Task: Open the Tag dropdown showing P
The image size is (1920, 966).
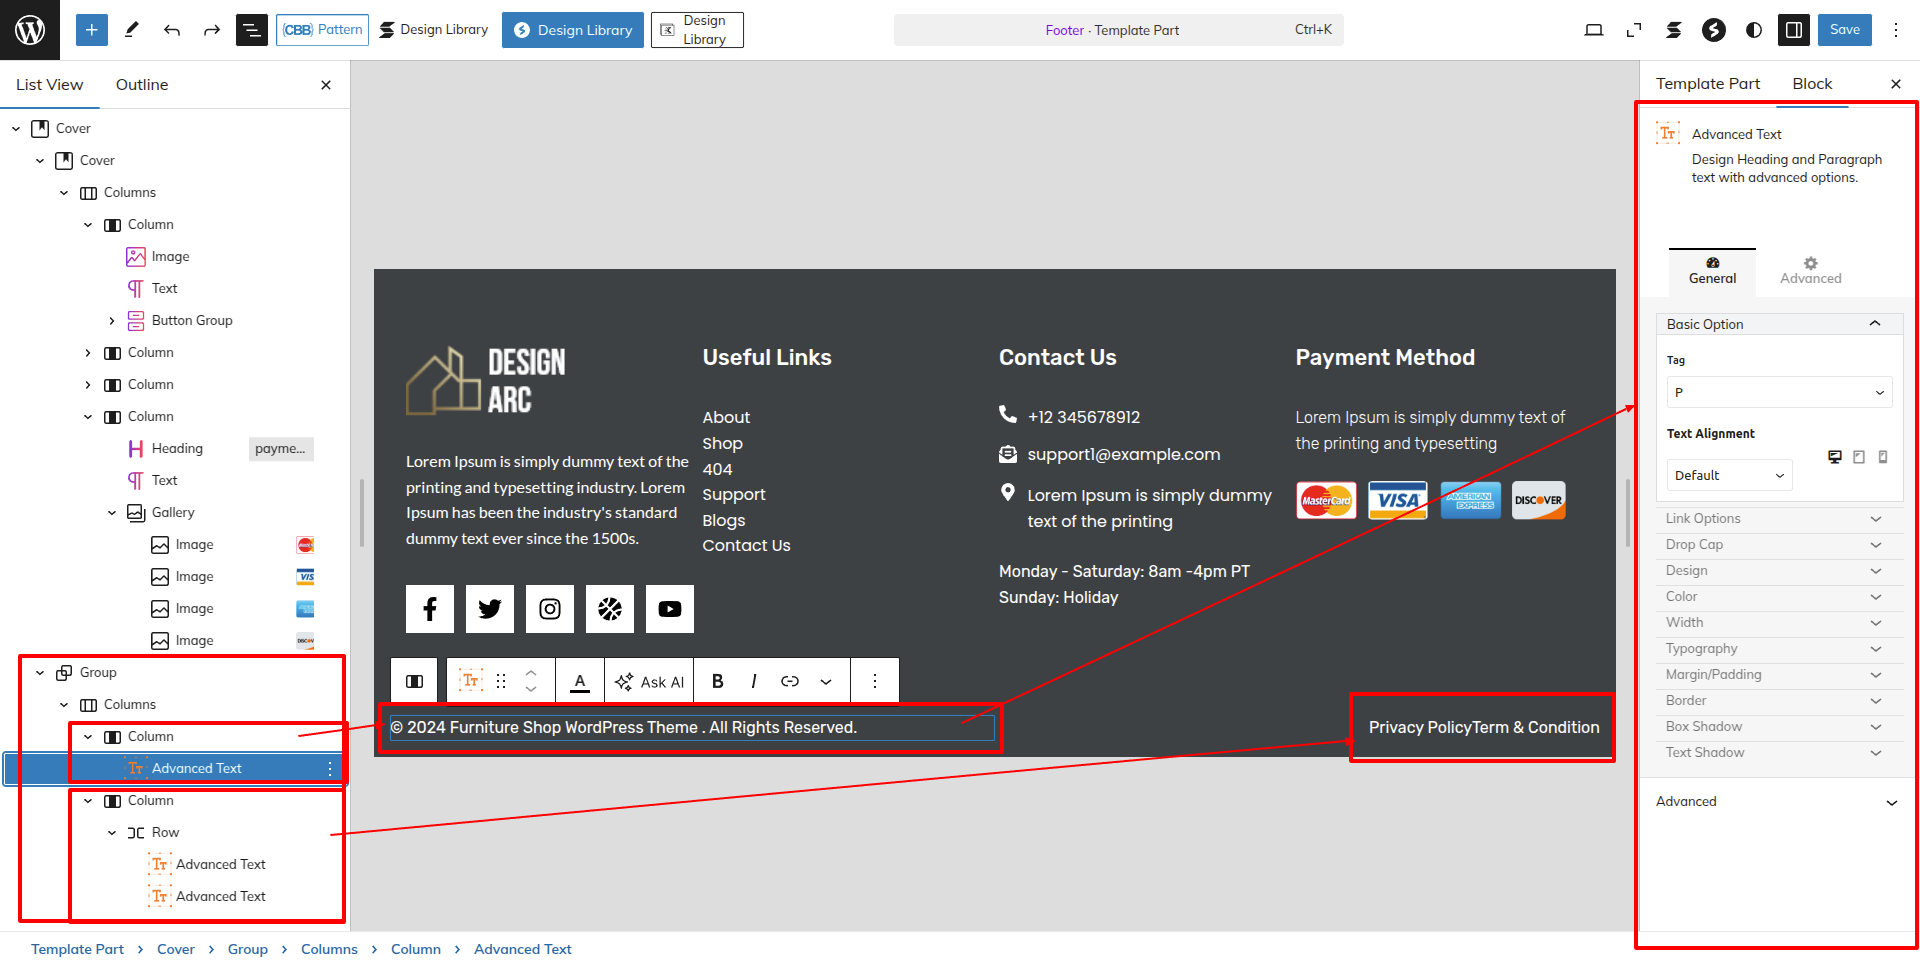Action: click(x=1779, y=392)
